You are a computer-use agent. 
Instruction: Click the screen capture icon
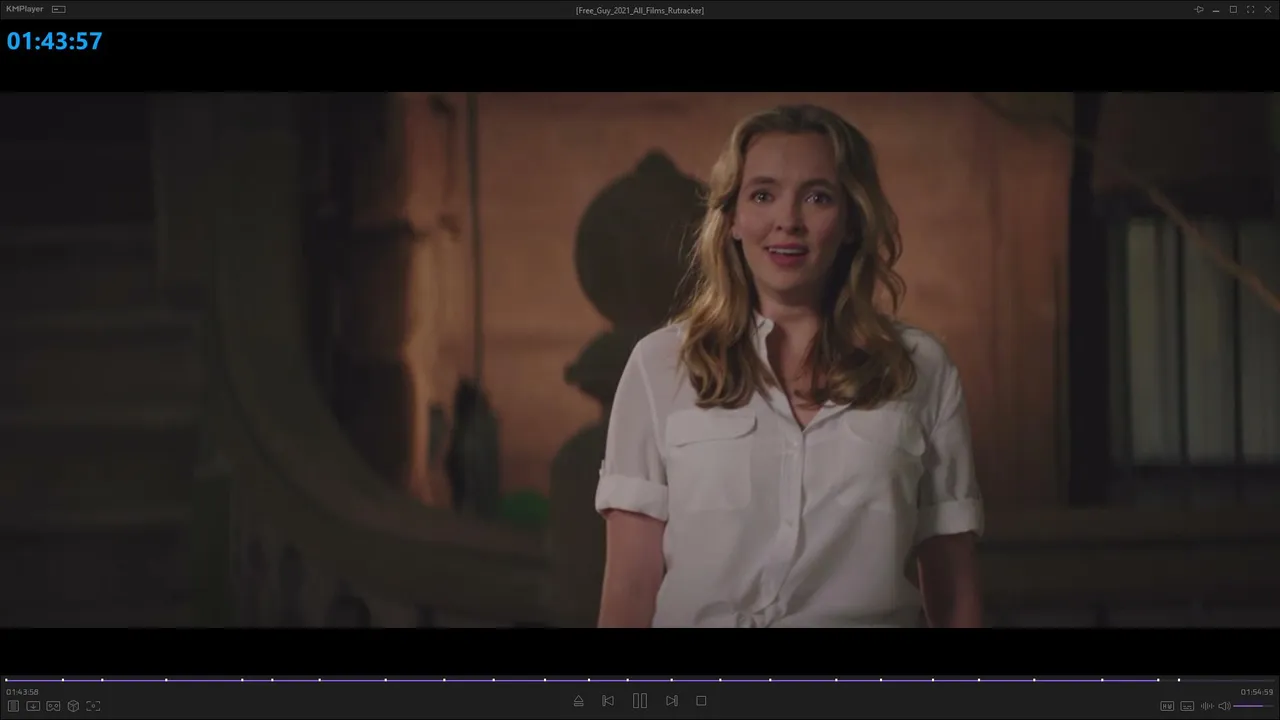[x=93, y=706]
